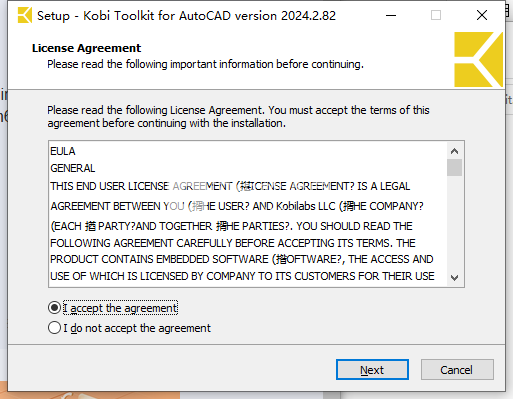Viewport: 513px width, 399px height.
Task: Minimize the Kobi Toolkit setup window
Action: [391, 15]
